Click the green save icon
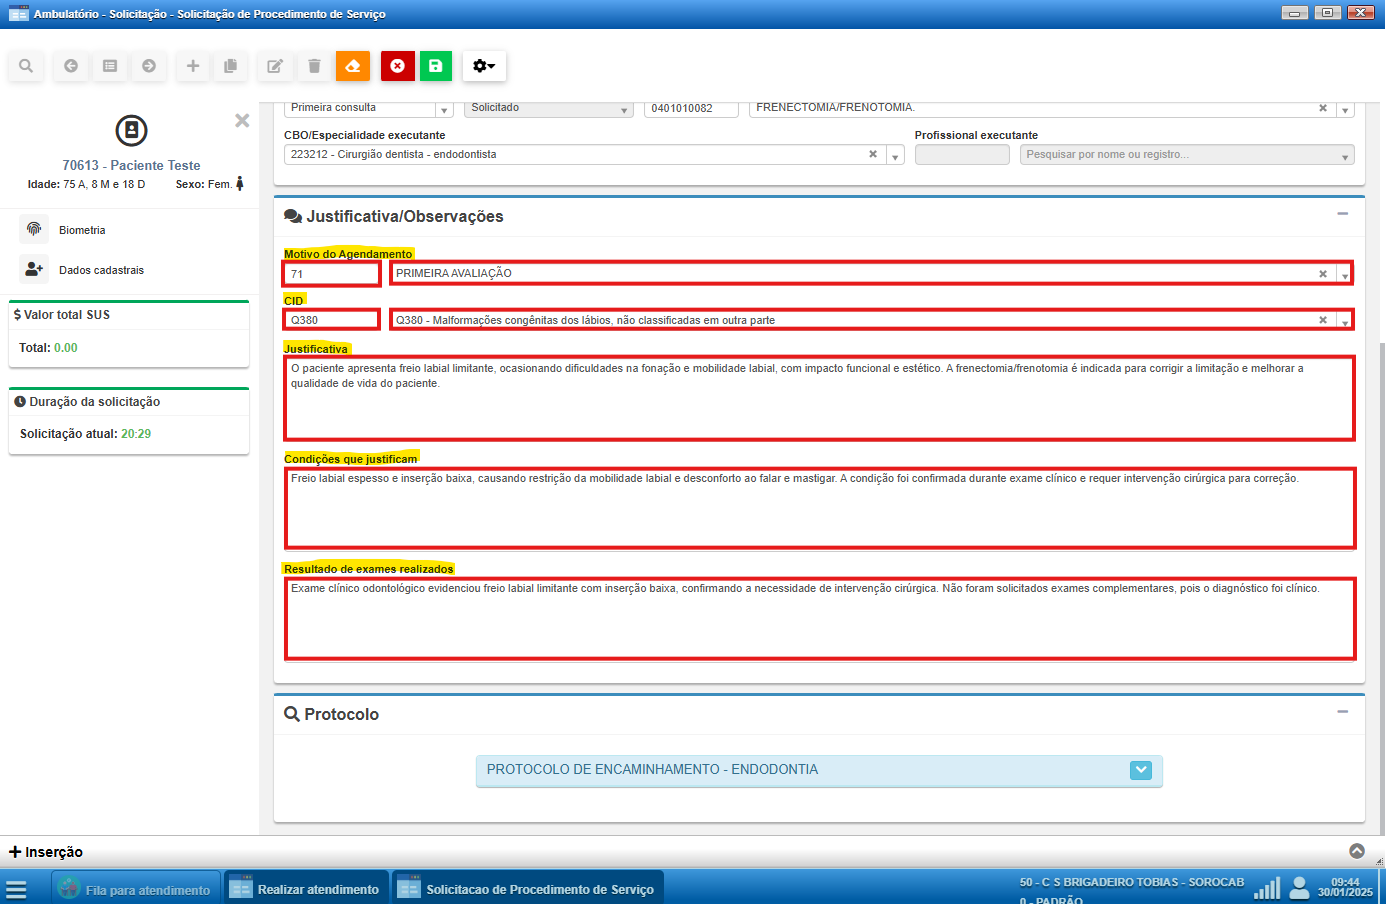 pyautogui.click(x=436, y=66)
